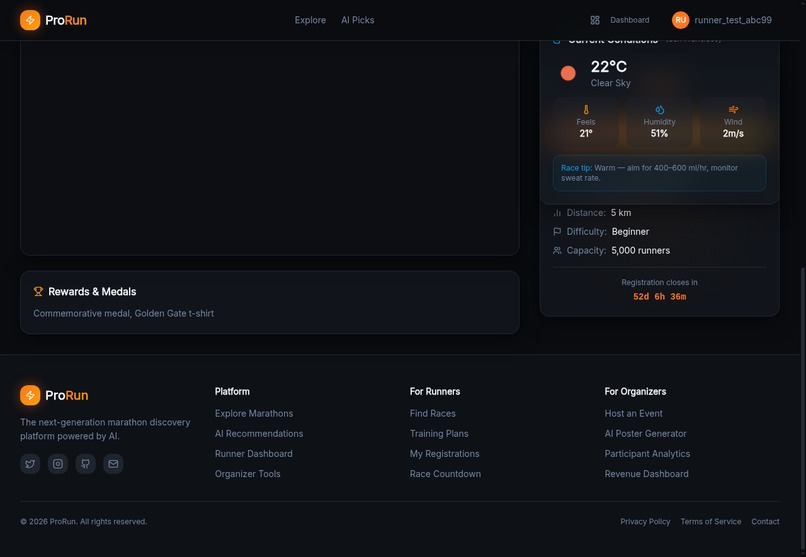
Task: Open Runner Dashboard footer link
Action: click(x=253, y=454)
